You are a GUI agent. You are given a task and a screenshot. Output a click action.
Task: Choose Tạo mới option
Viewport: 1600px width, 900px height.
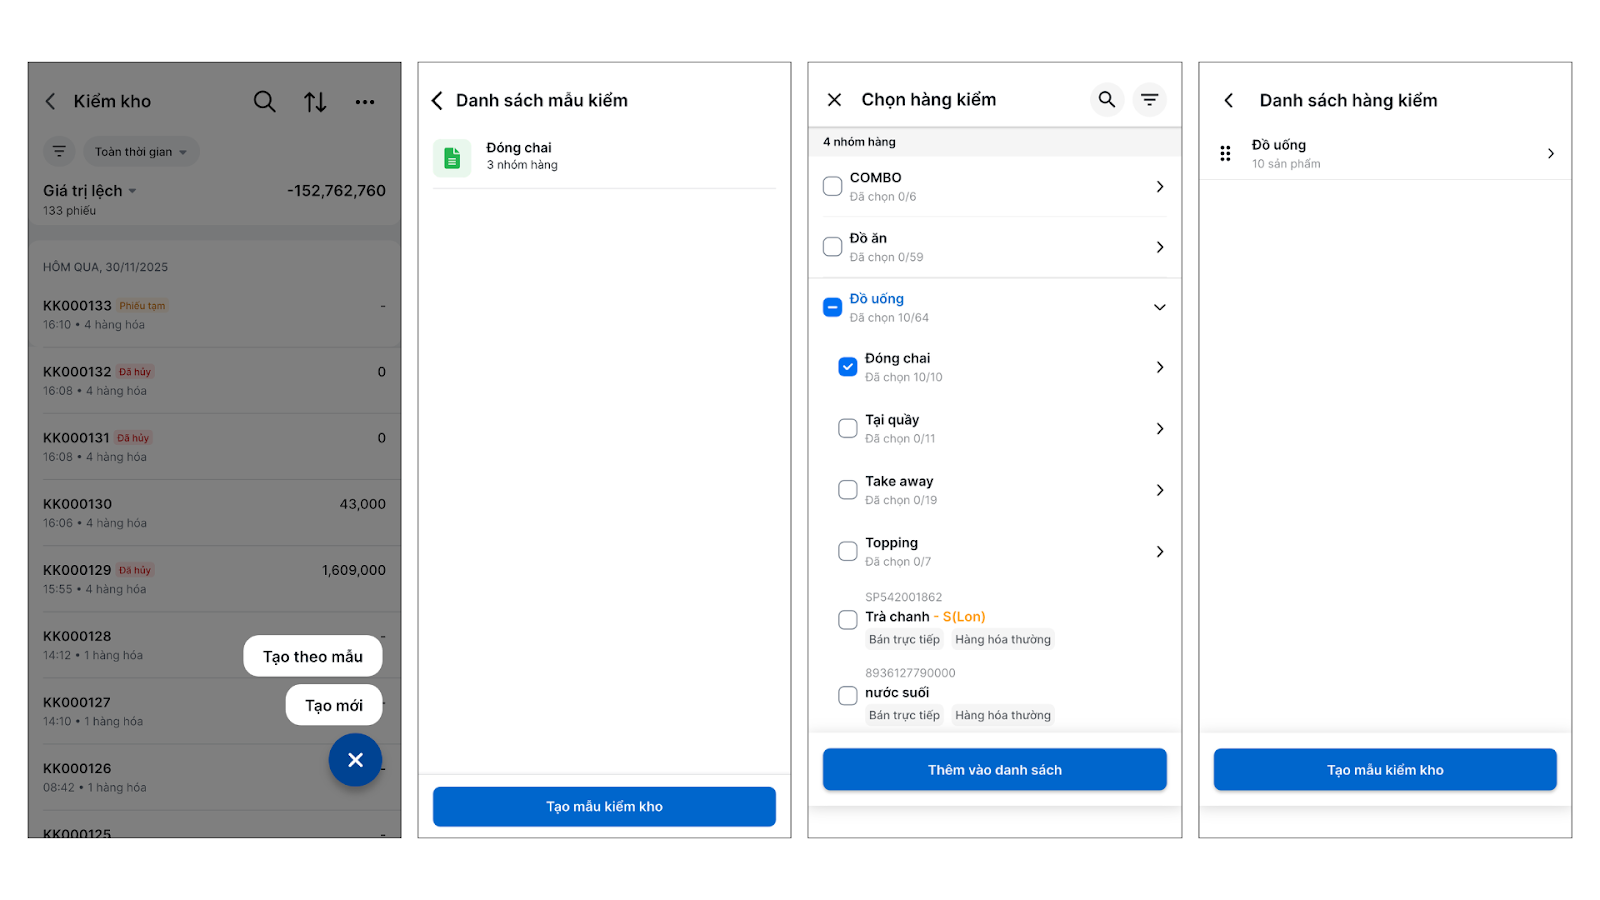click(x=334, y=705)
